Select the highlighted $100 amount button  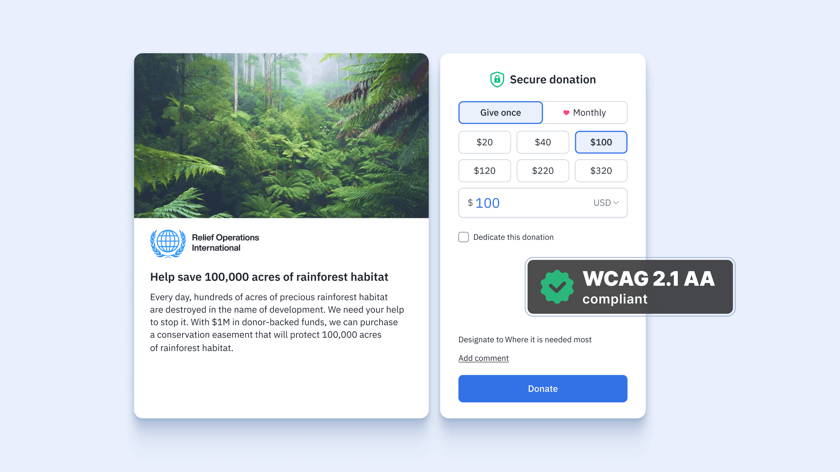(601, 142)
